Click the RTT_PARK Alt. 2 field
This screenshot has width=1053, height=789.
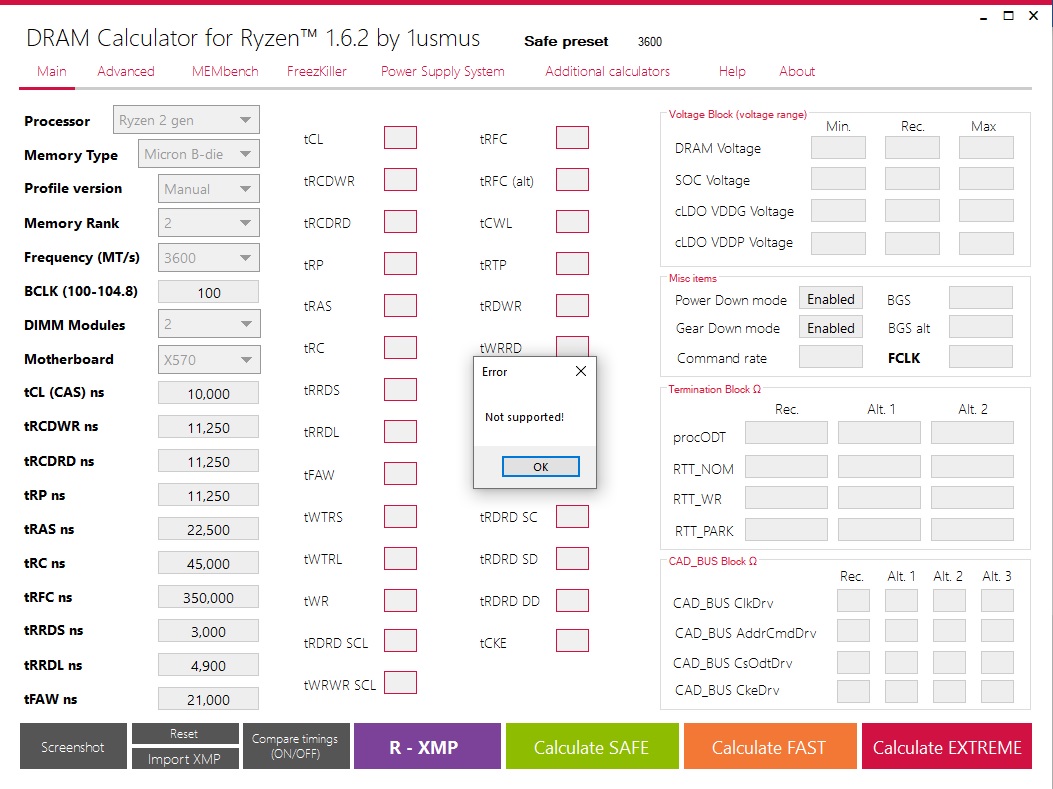click(x=972, y=529)
